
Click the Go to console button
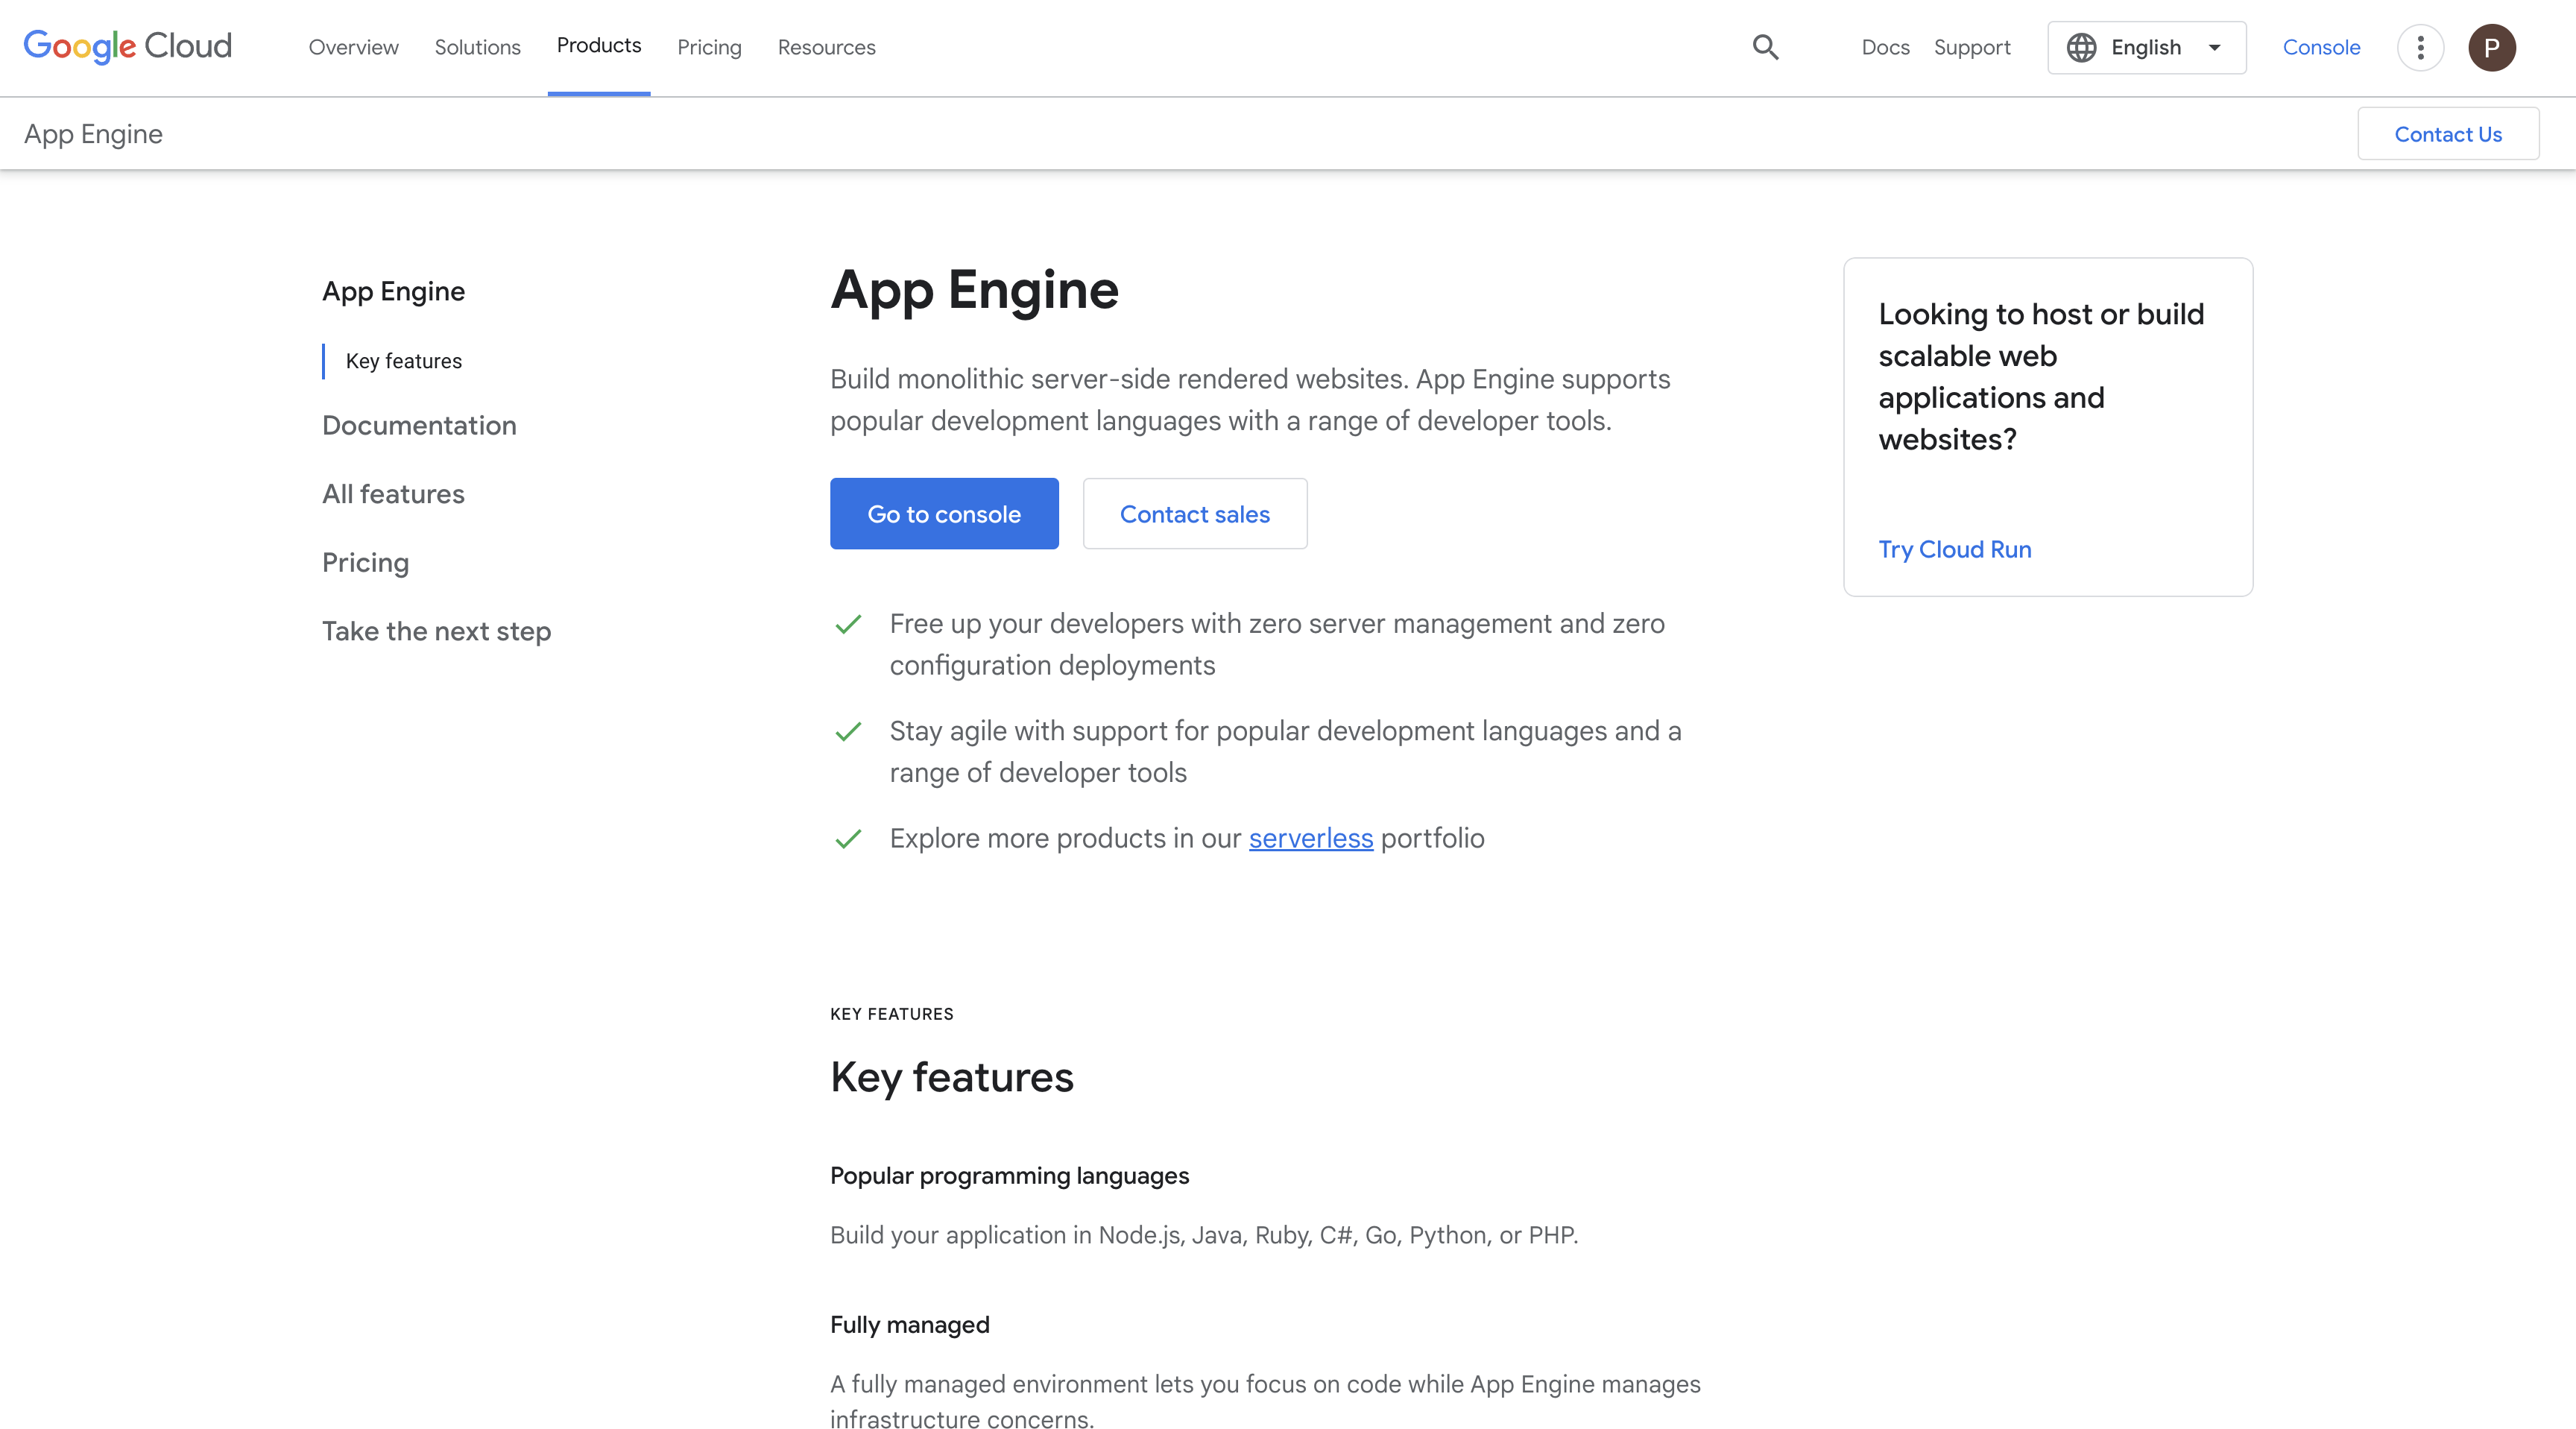(x=943, y=514)
